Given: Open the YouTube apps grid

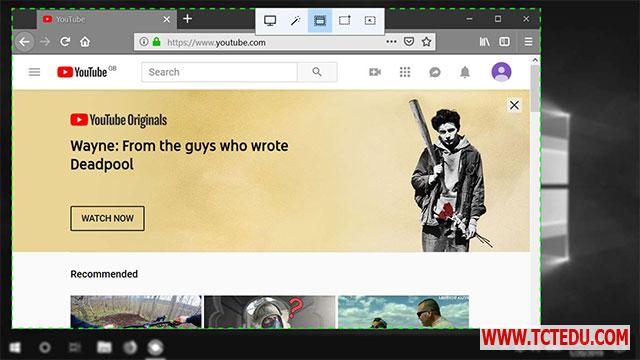Looking at the screenshot, I should [x=405, y=72].
